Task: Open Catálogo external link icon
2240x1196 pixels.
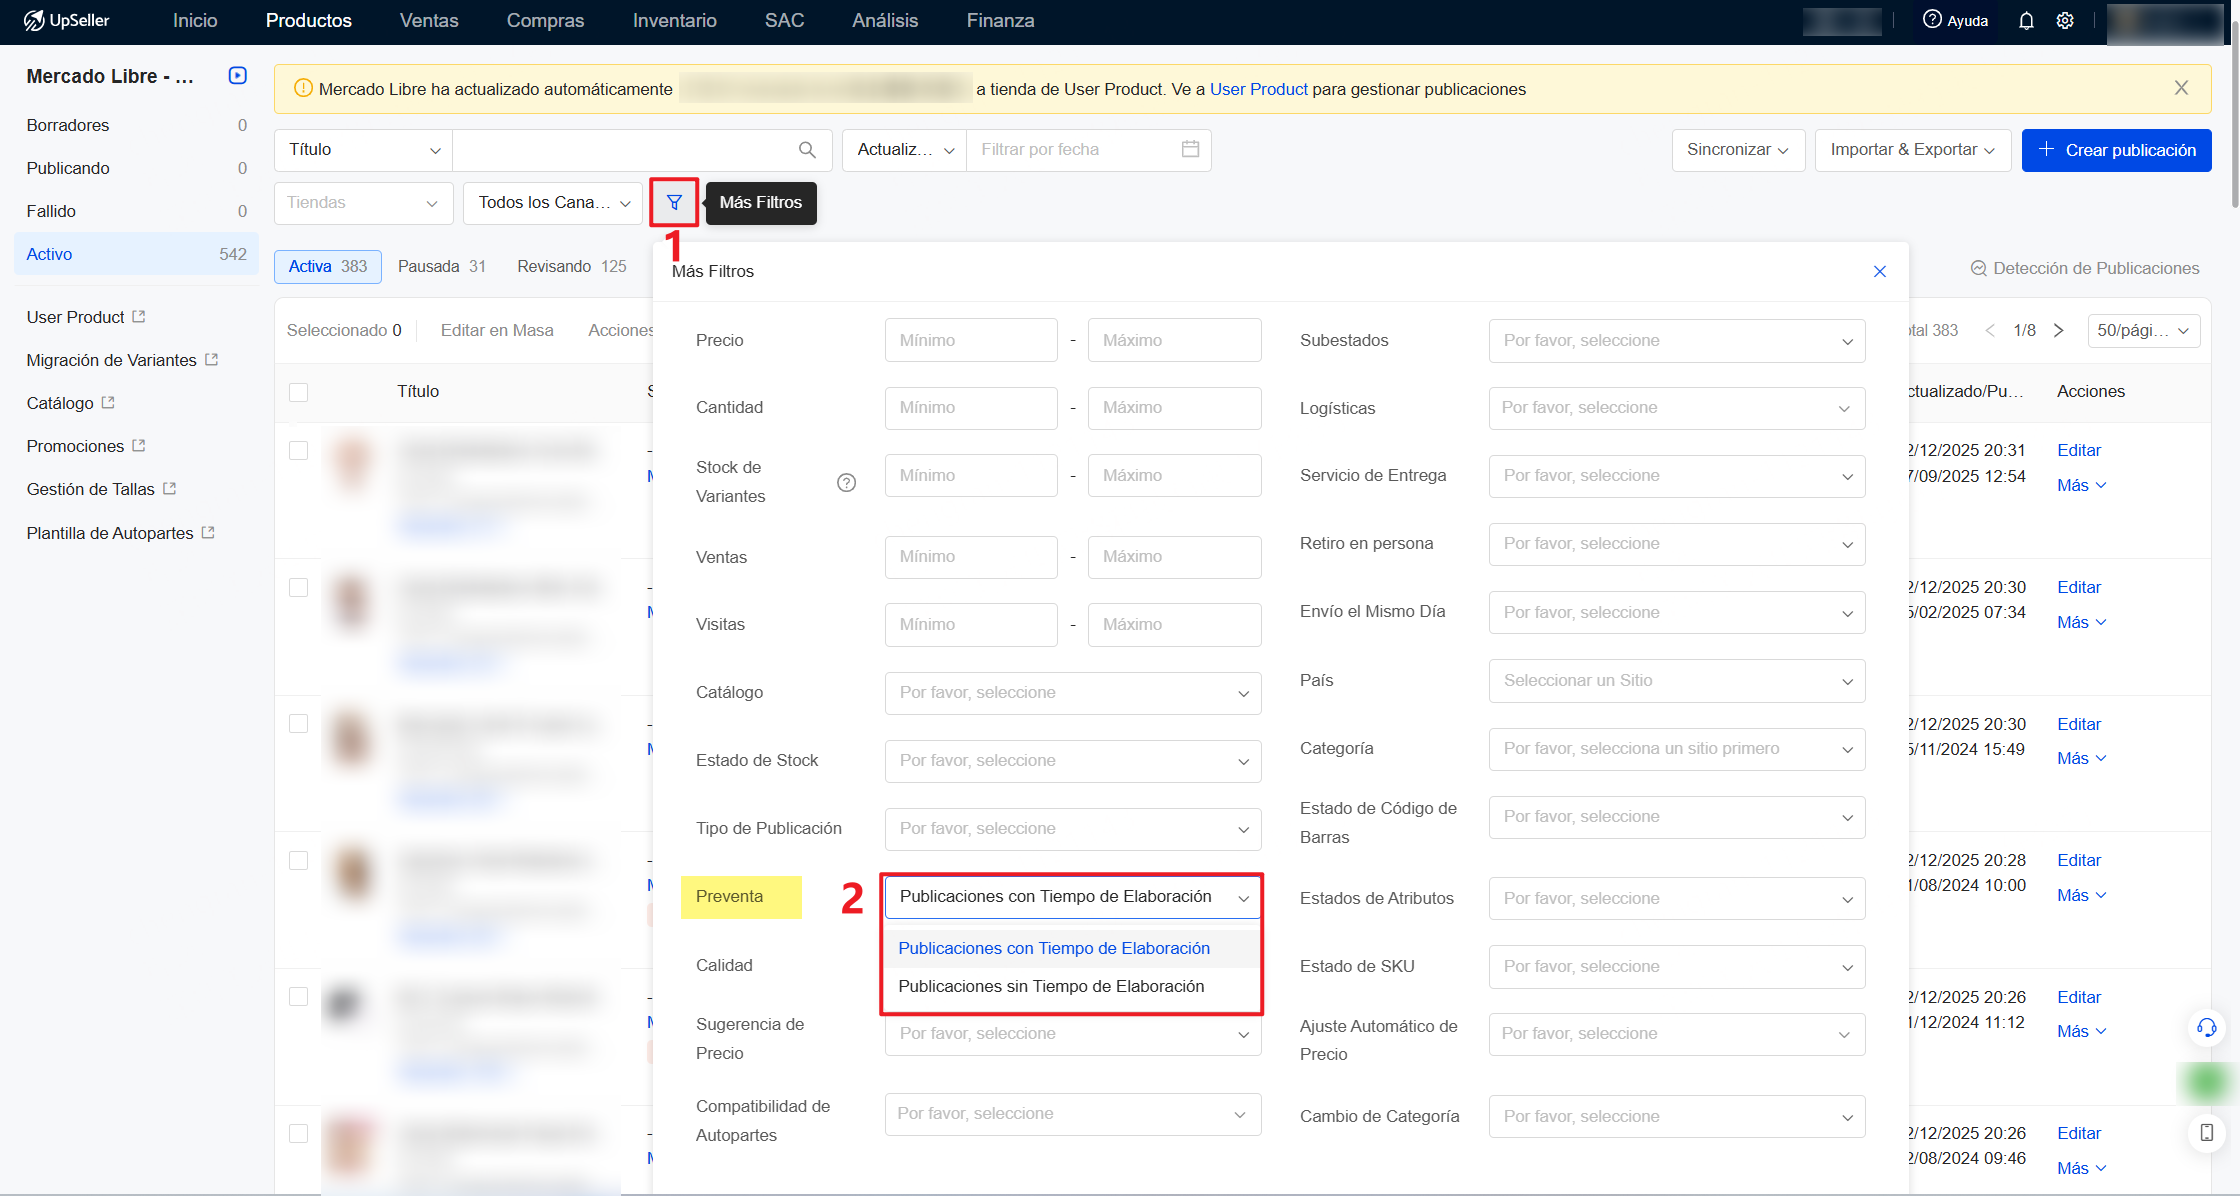Action: coord(109,402)
